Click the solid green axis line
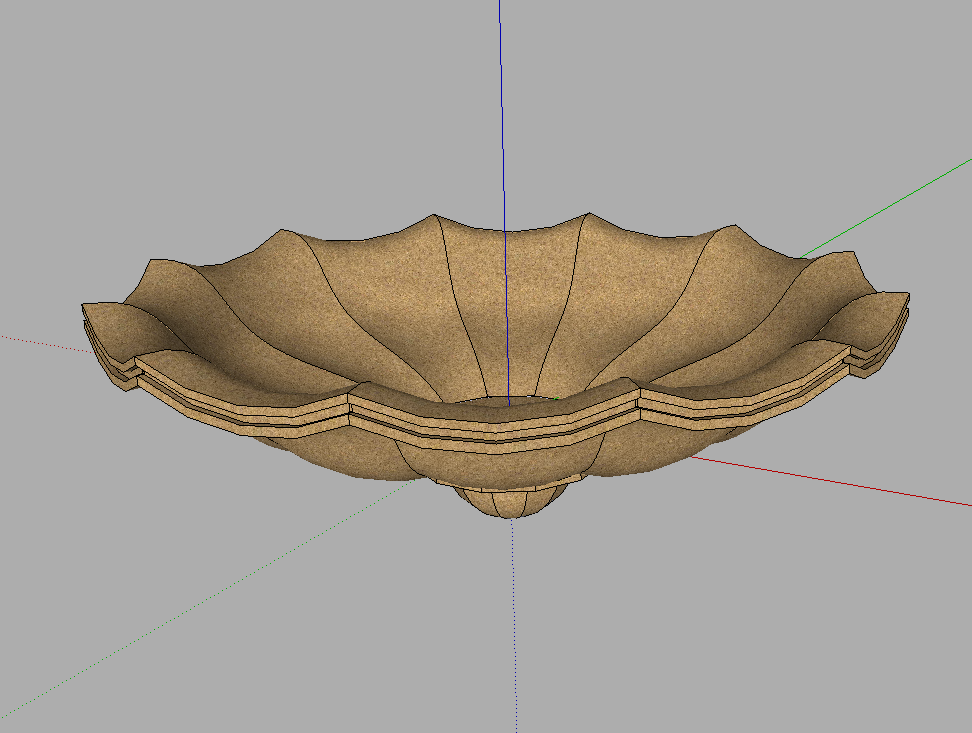 [886, 208]
